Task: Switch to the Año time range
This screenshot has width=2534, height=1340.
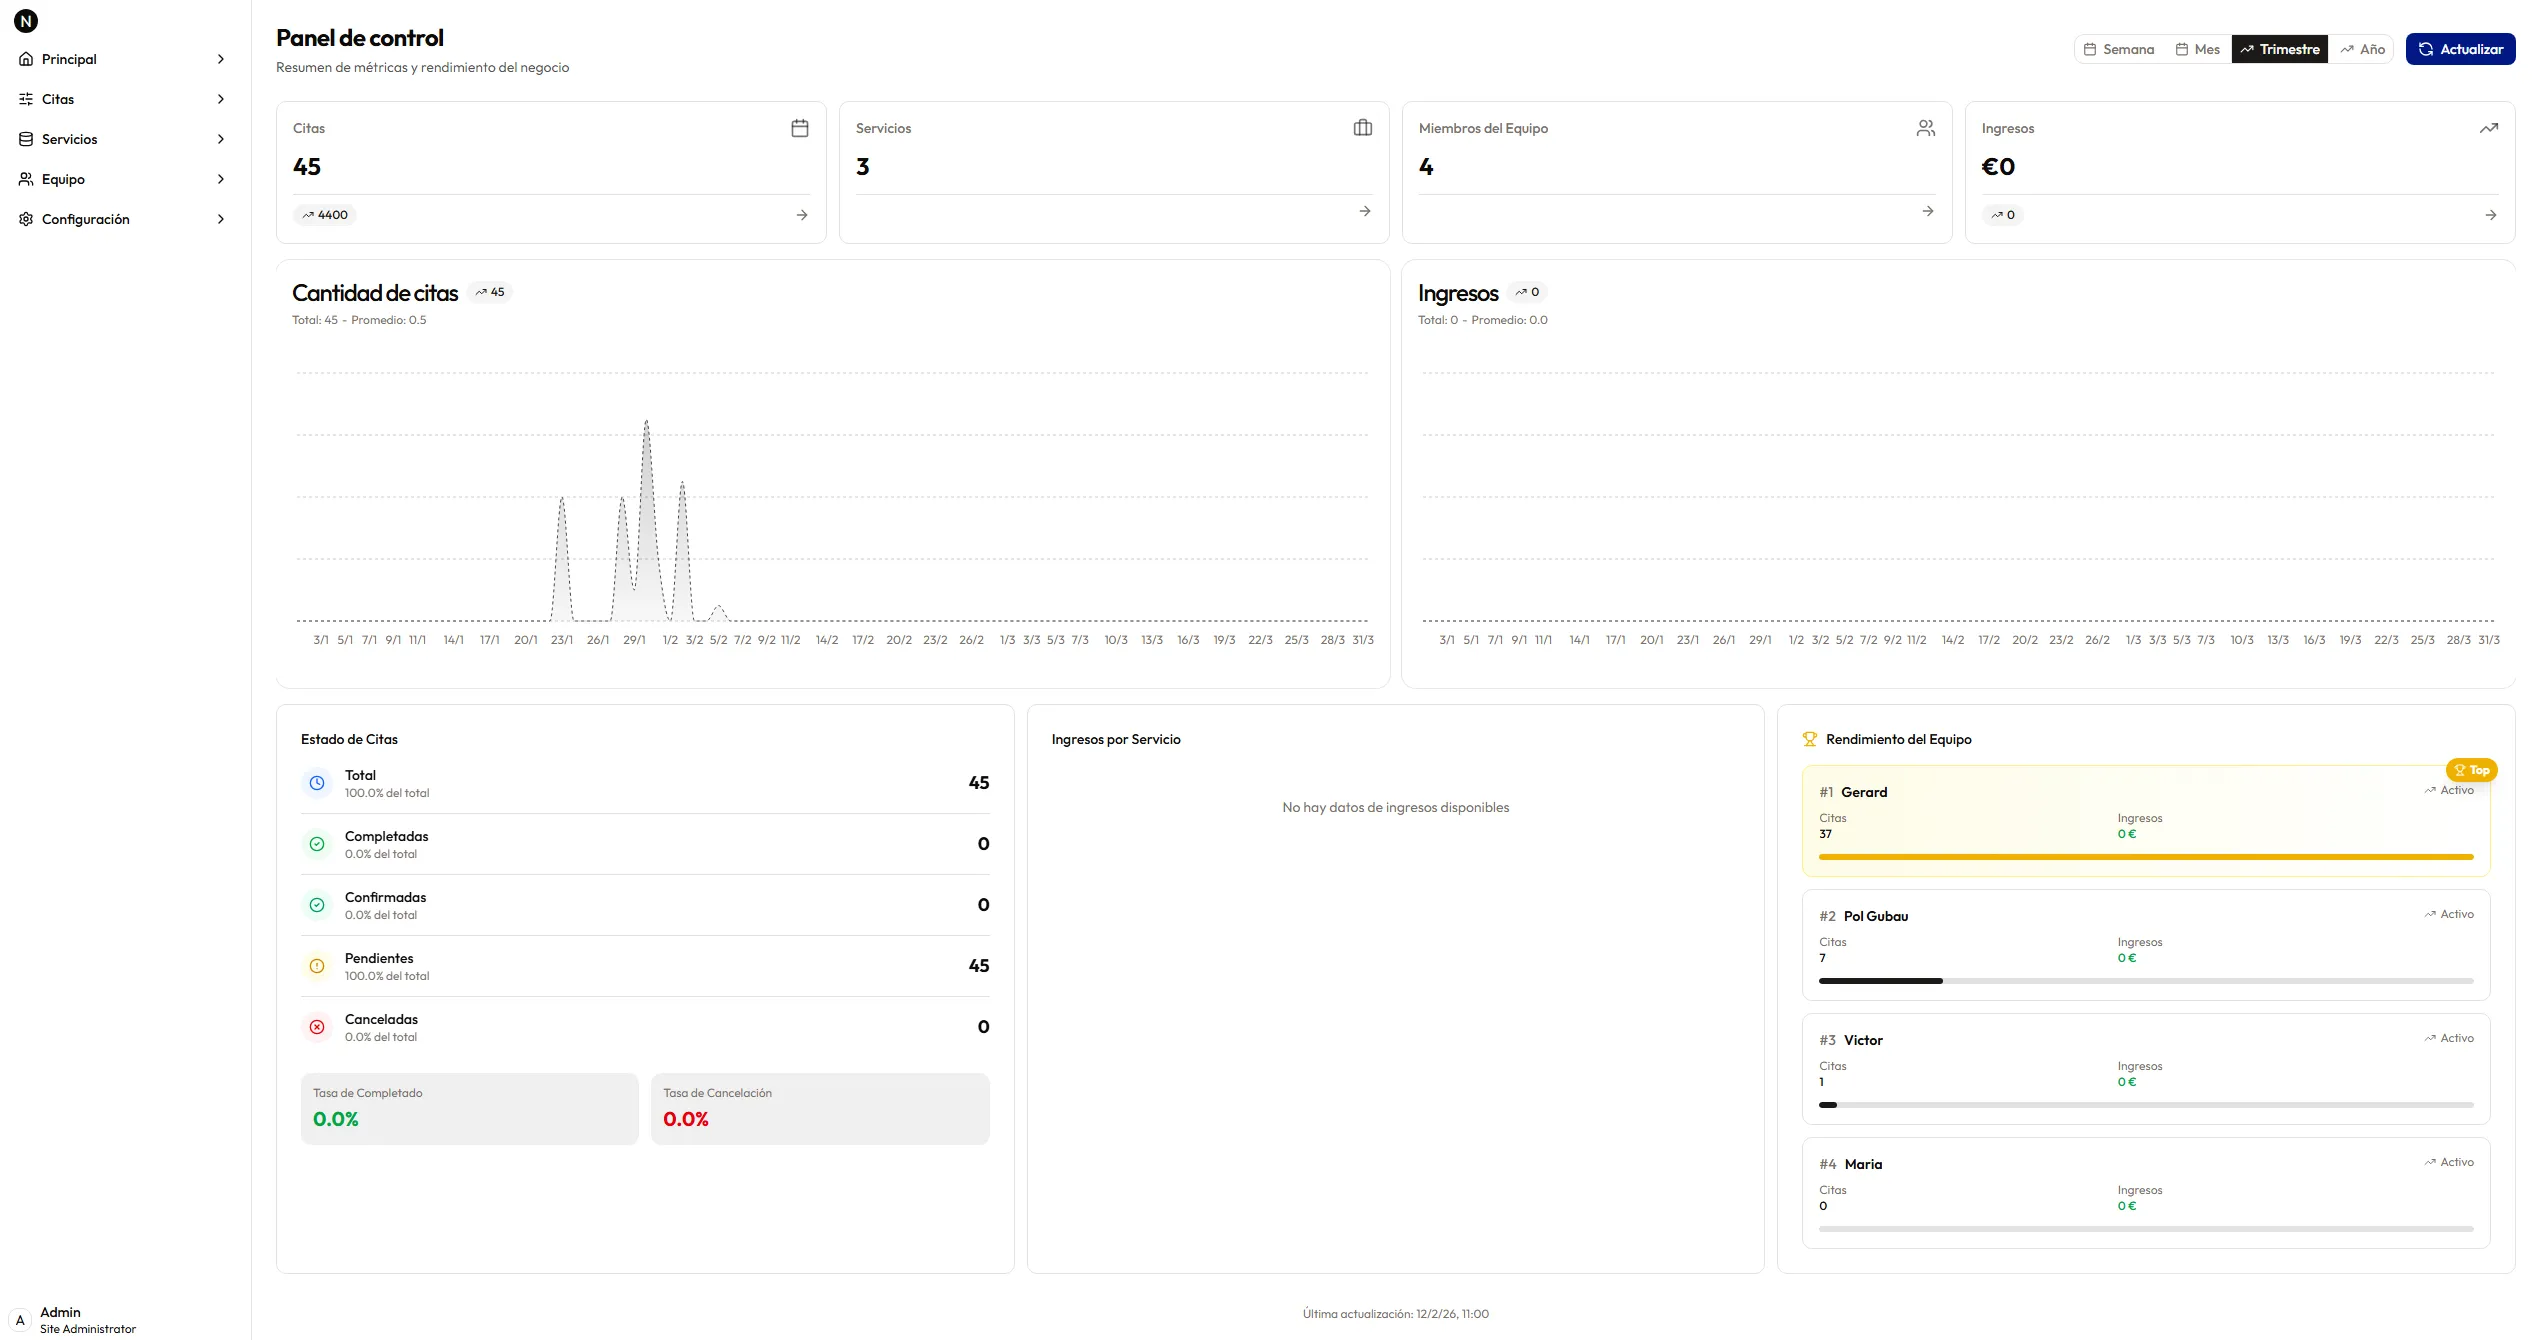Action: 2364,48
